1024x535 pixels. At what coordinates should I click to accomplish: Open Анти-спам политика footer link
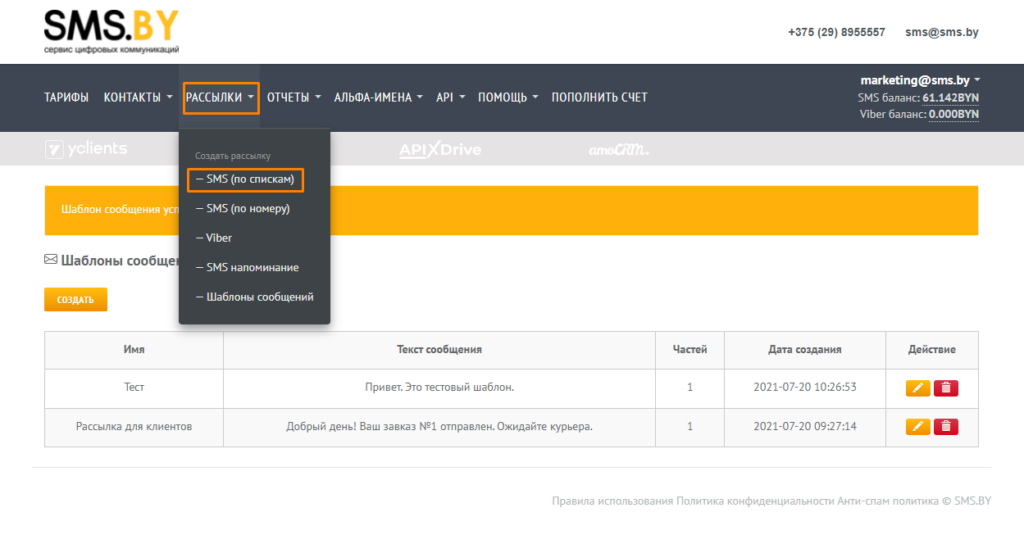point(888,501)
